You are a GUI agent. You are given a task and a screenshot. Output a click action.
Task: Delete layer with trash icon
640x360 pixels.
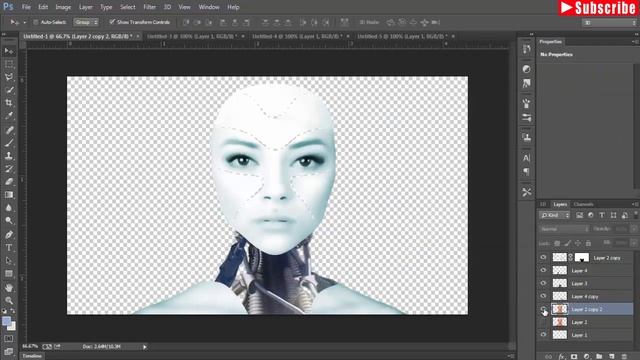[x=624, y=356]
